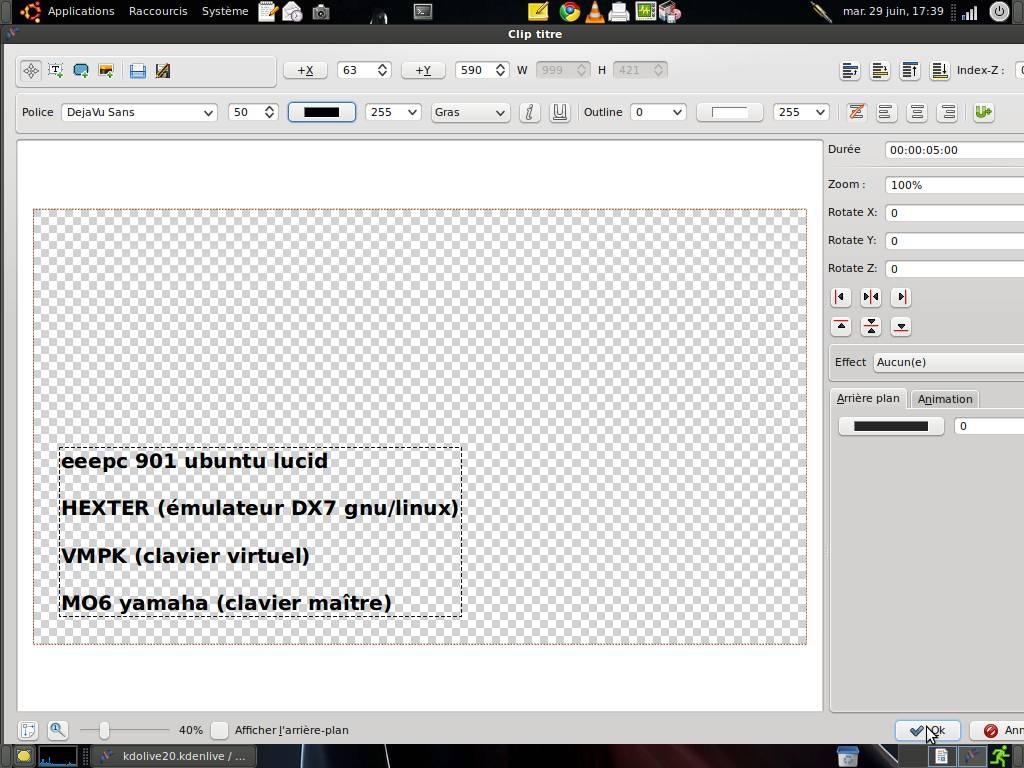Image resolution: width=1024 pixels, height=768 pixels.
Task: Open the Gras font weight dropdown
Action: (x=470, y=112)
